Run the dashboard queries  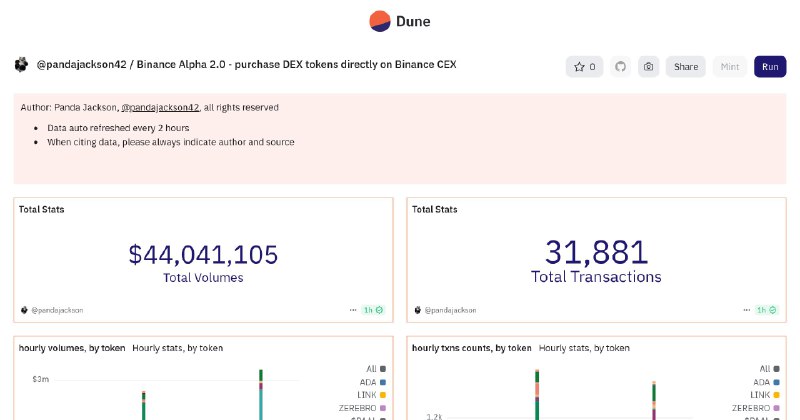(x=770, y=67)
